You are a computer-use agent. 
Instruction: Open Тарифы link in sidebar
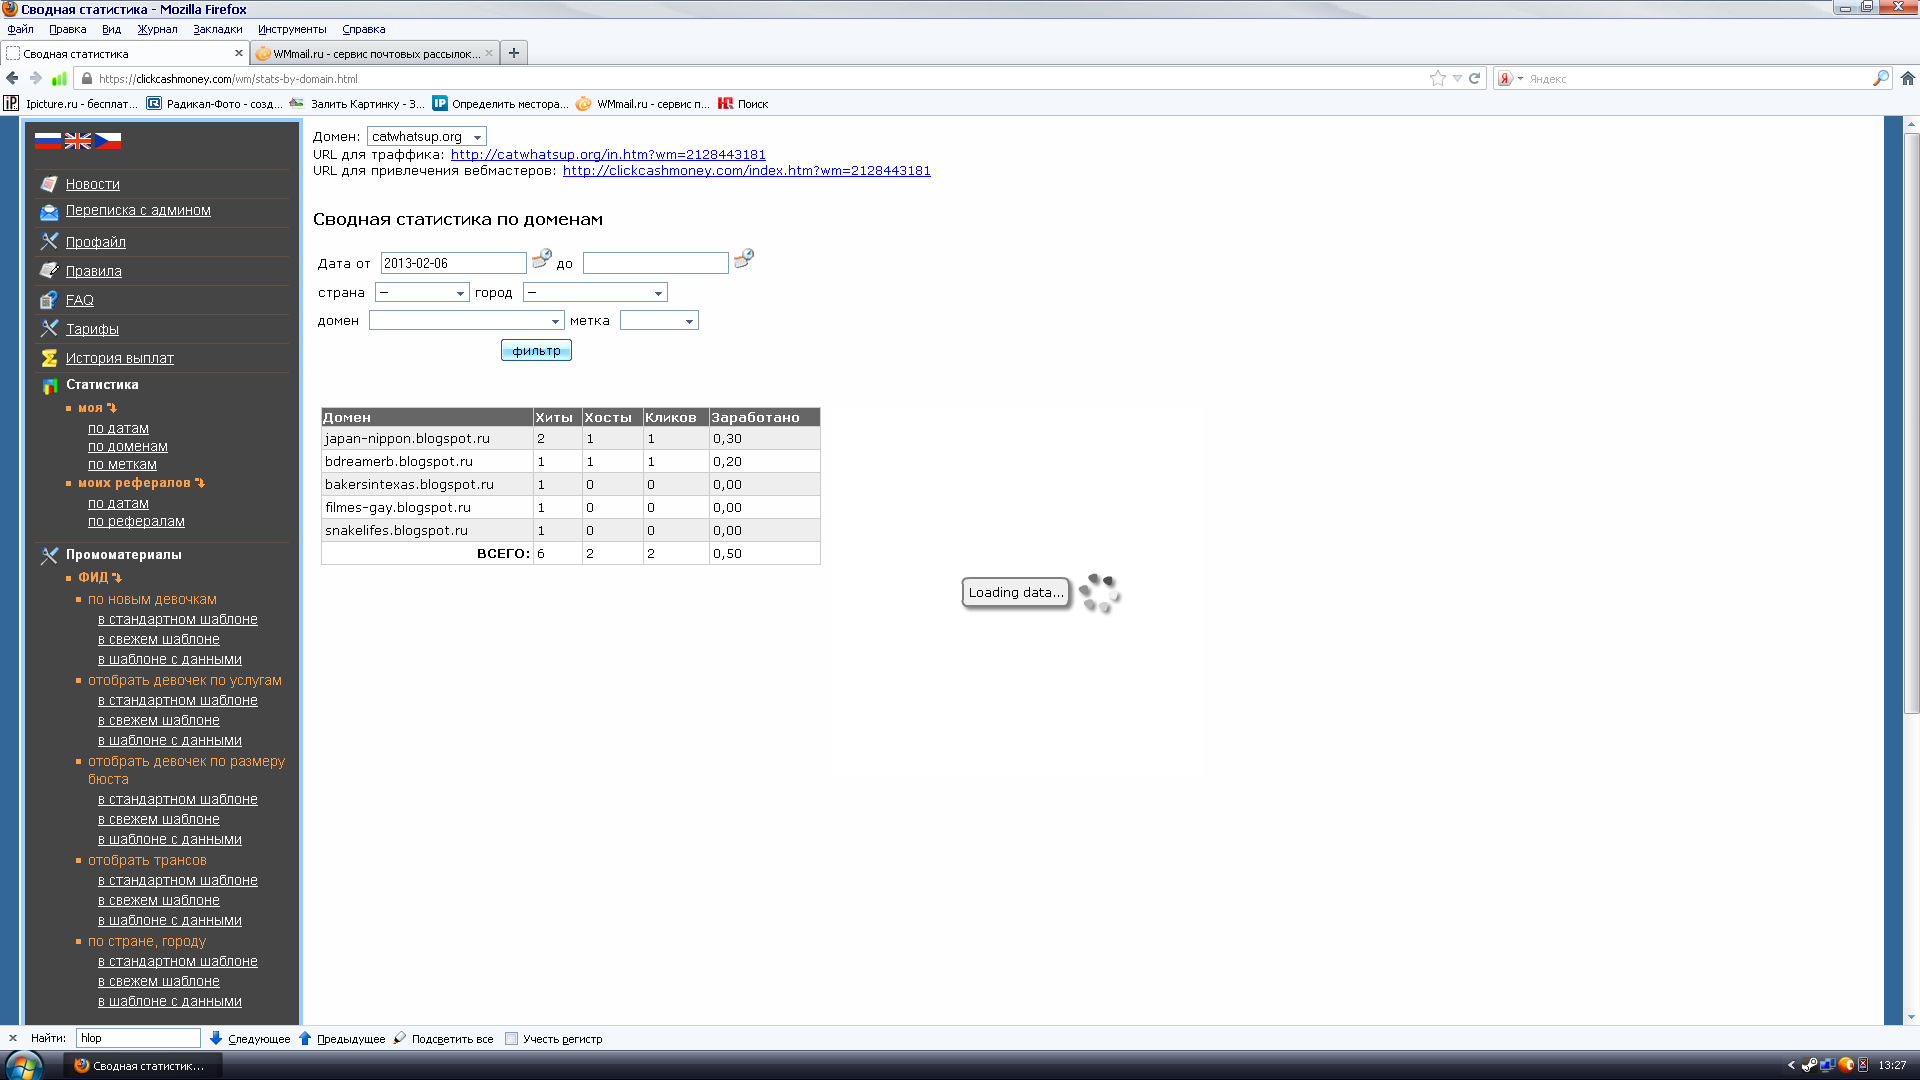(92, 329)
